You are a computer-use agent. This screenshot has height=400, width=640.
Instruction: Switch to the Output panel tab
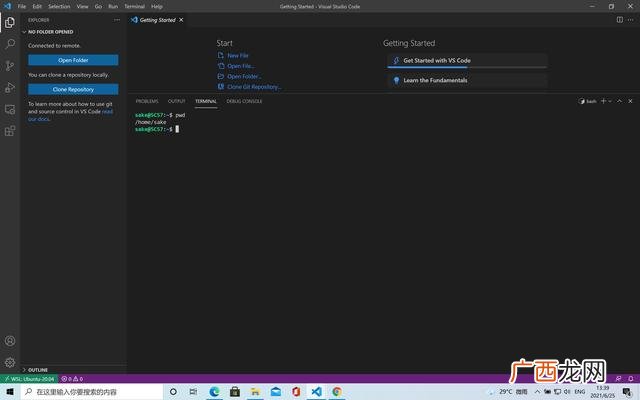point(177,101)
